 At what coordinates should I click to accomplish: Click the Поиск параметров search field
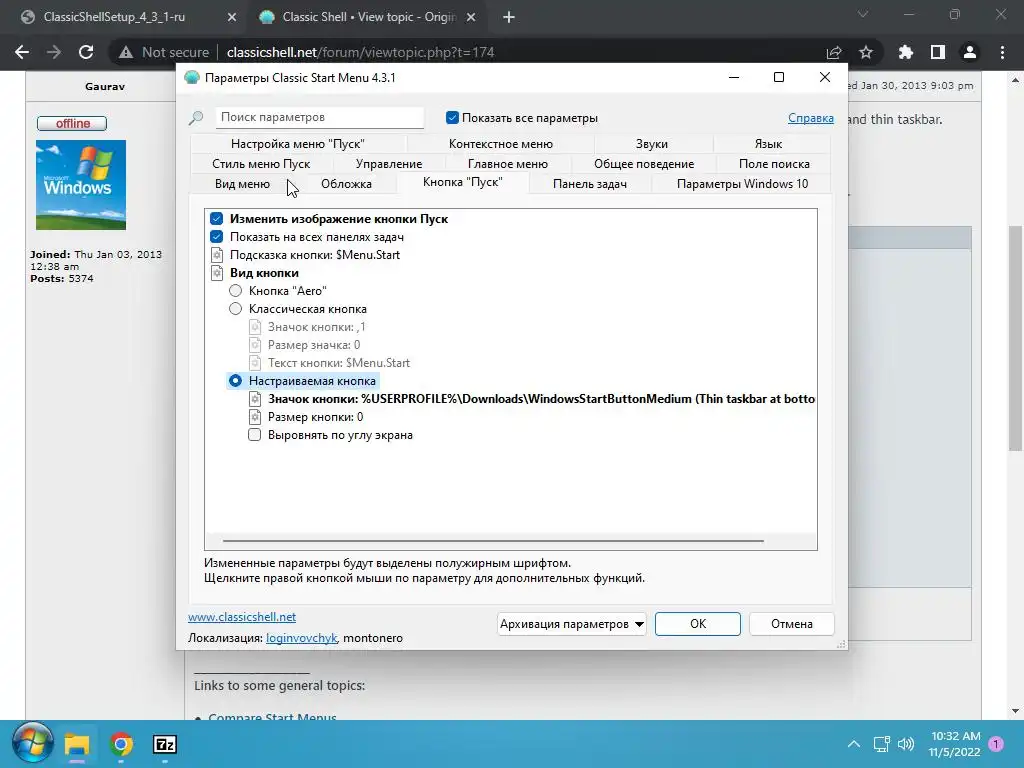320,118
